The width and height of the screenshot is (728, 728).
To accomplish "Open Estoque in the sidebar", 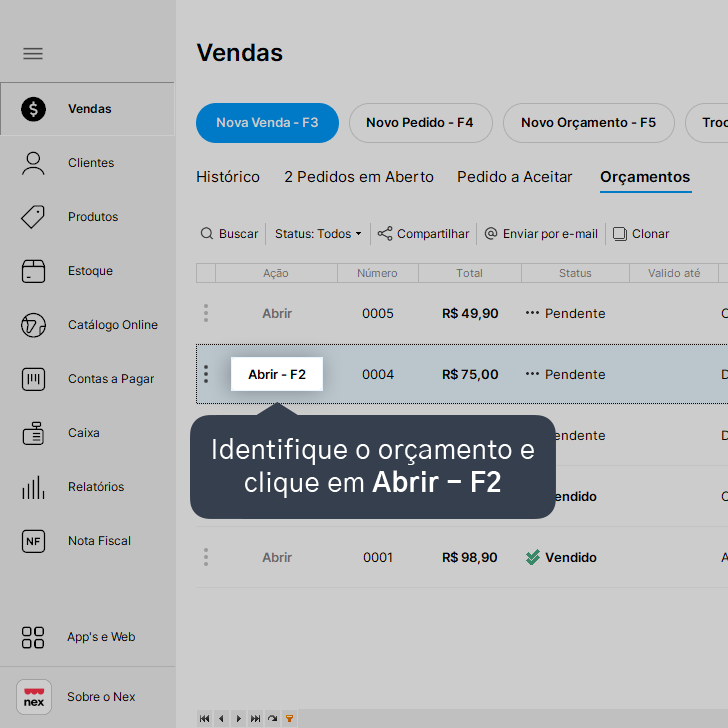I will click(91, 271).
